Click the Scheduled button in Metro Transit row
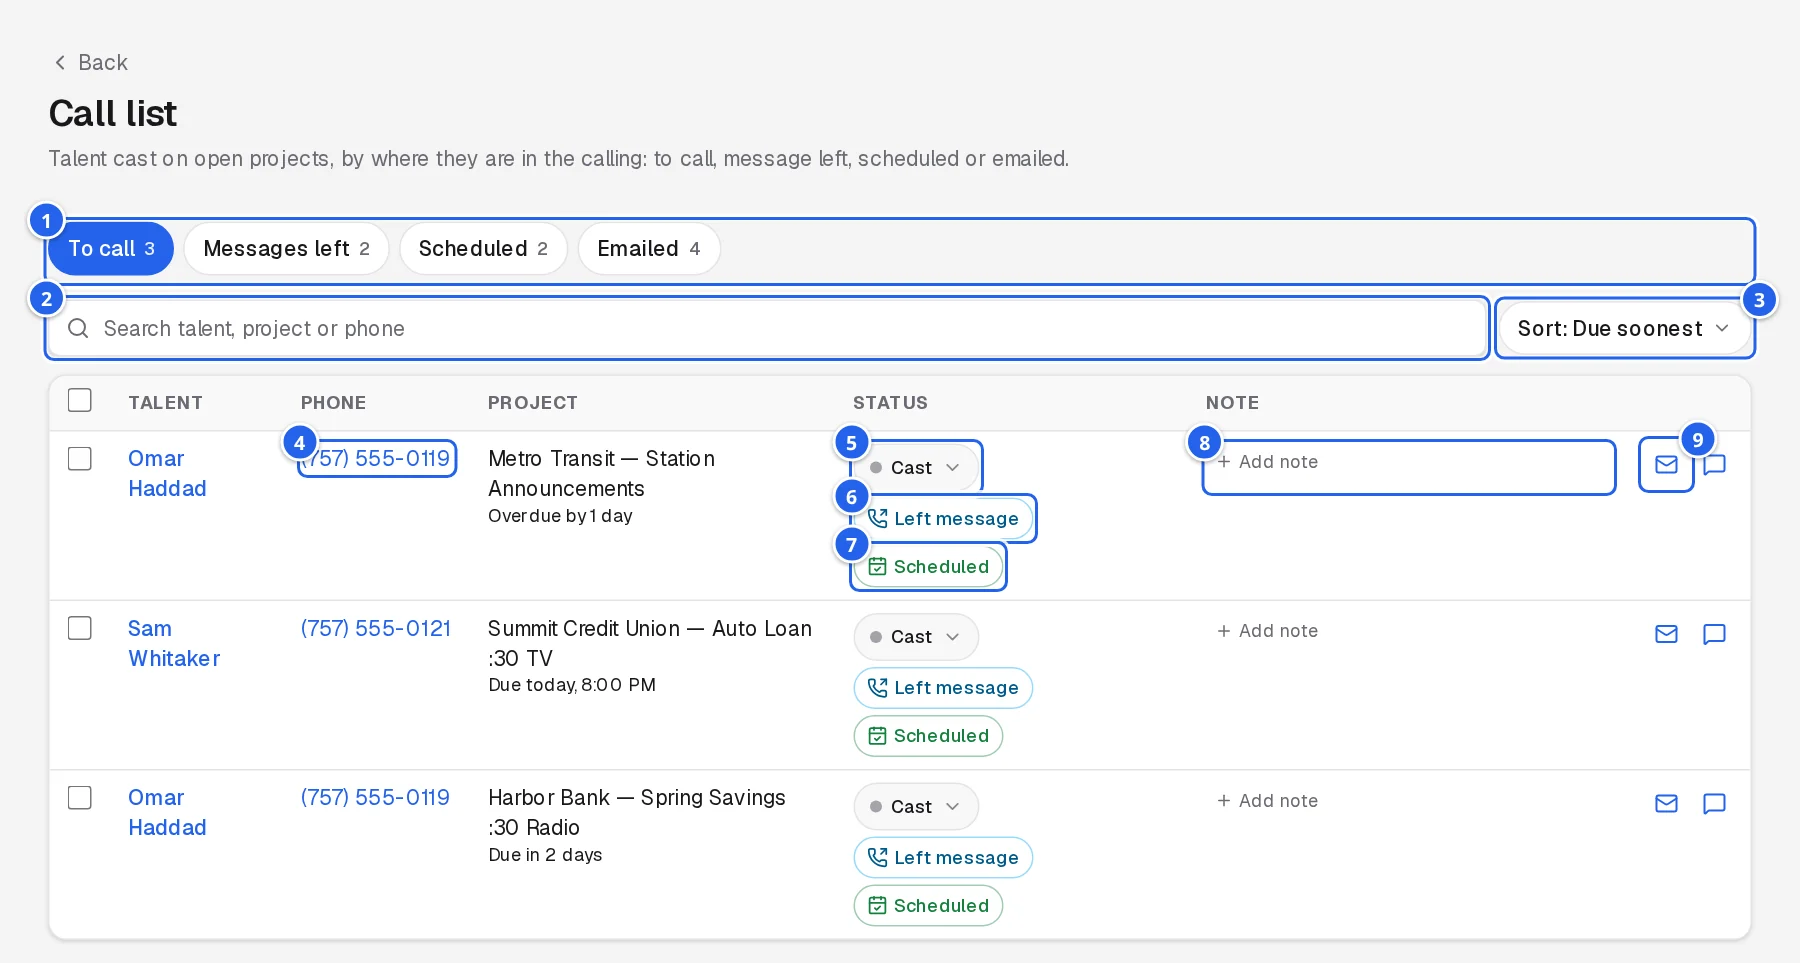1800x963 pixels. point(928,567)
